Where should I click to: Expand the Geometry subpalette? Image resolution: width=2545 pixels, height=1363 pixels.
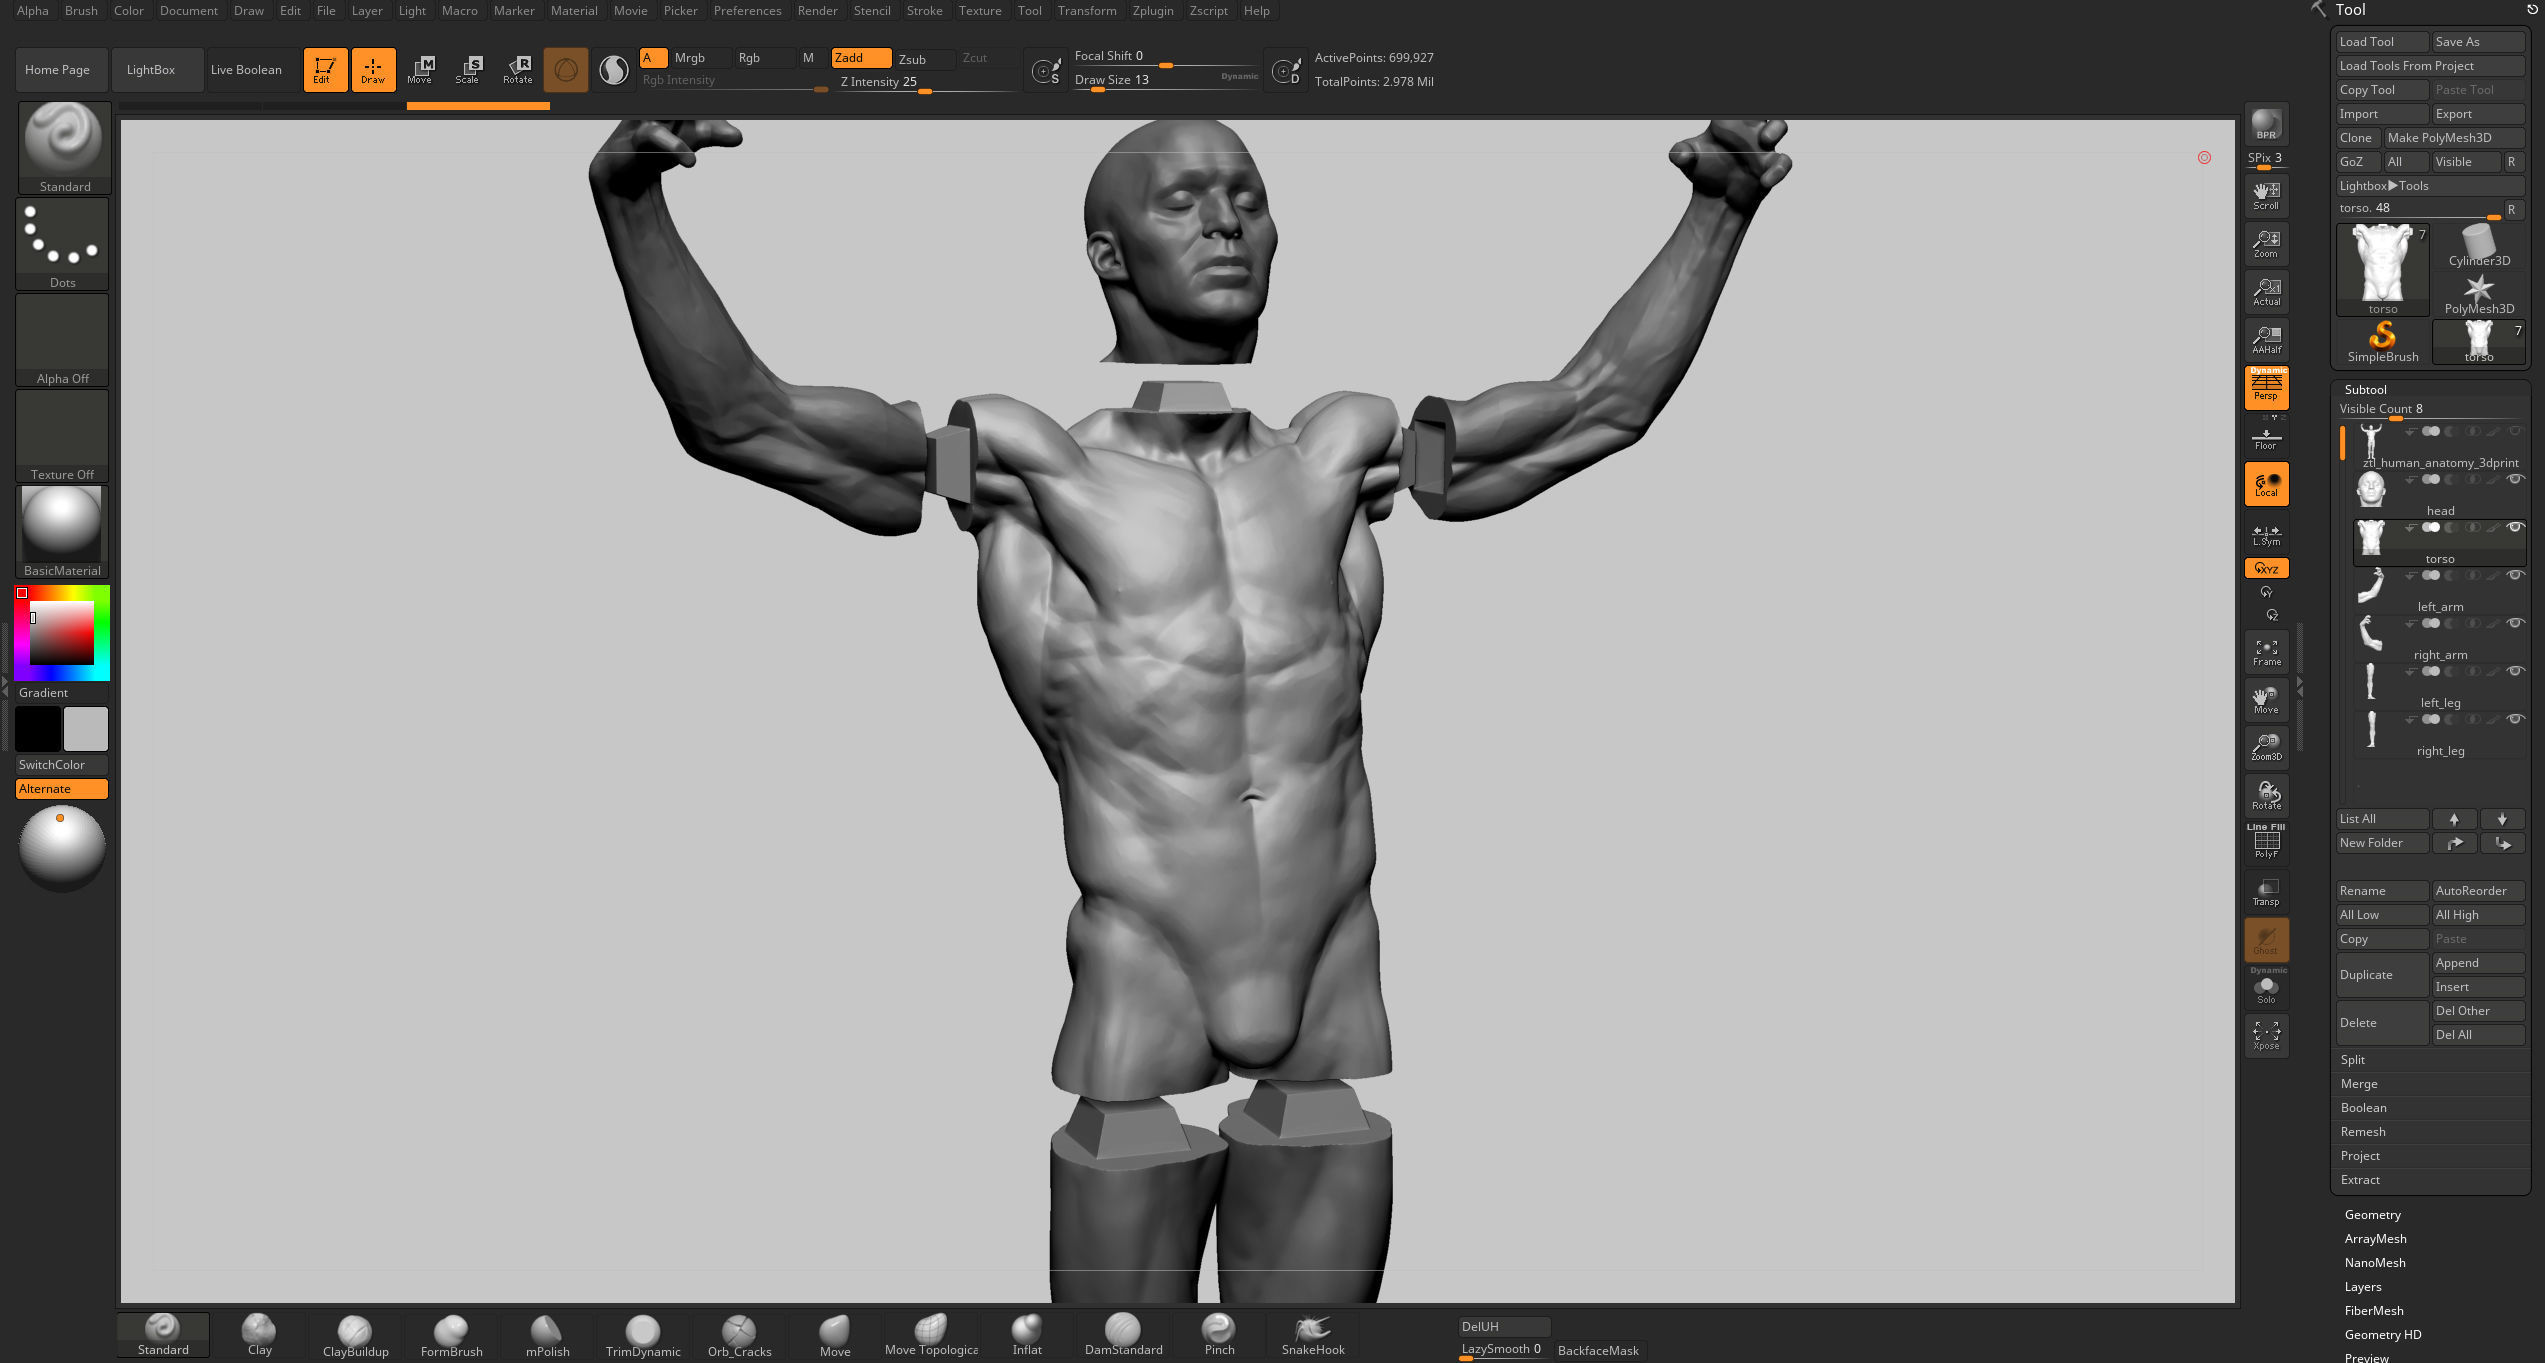coord(2372,1215)
